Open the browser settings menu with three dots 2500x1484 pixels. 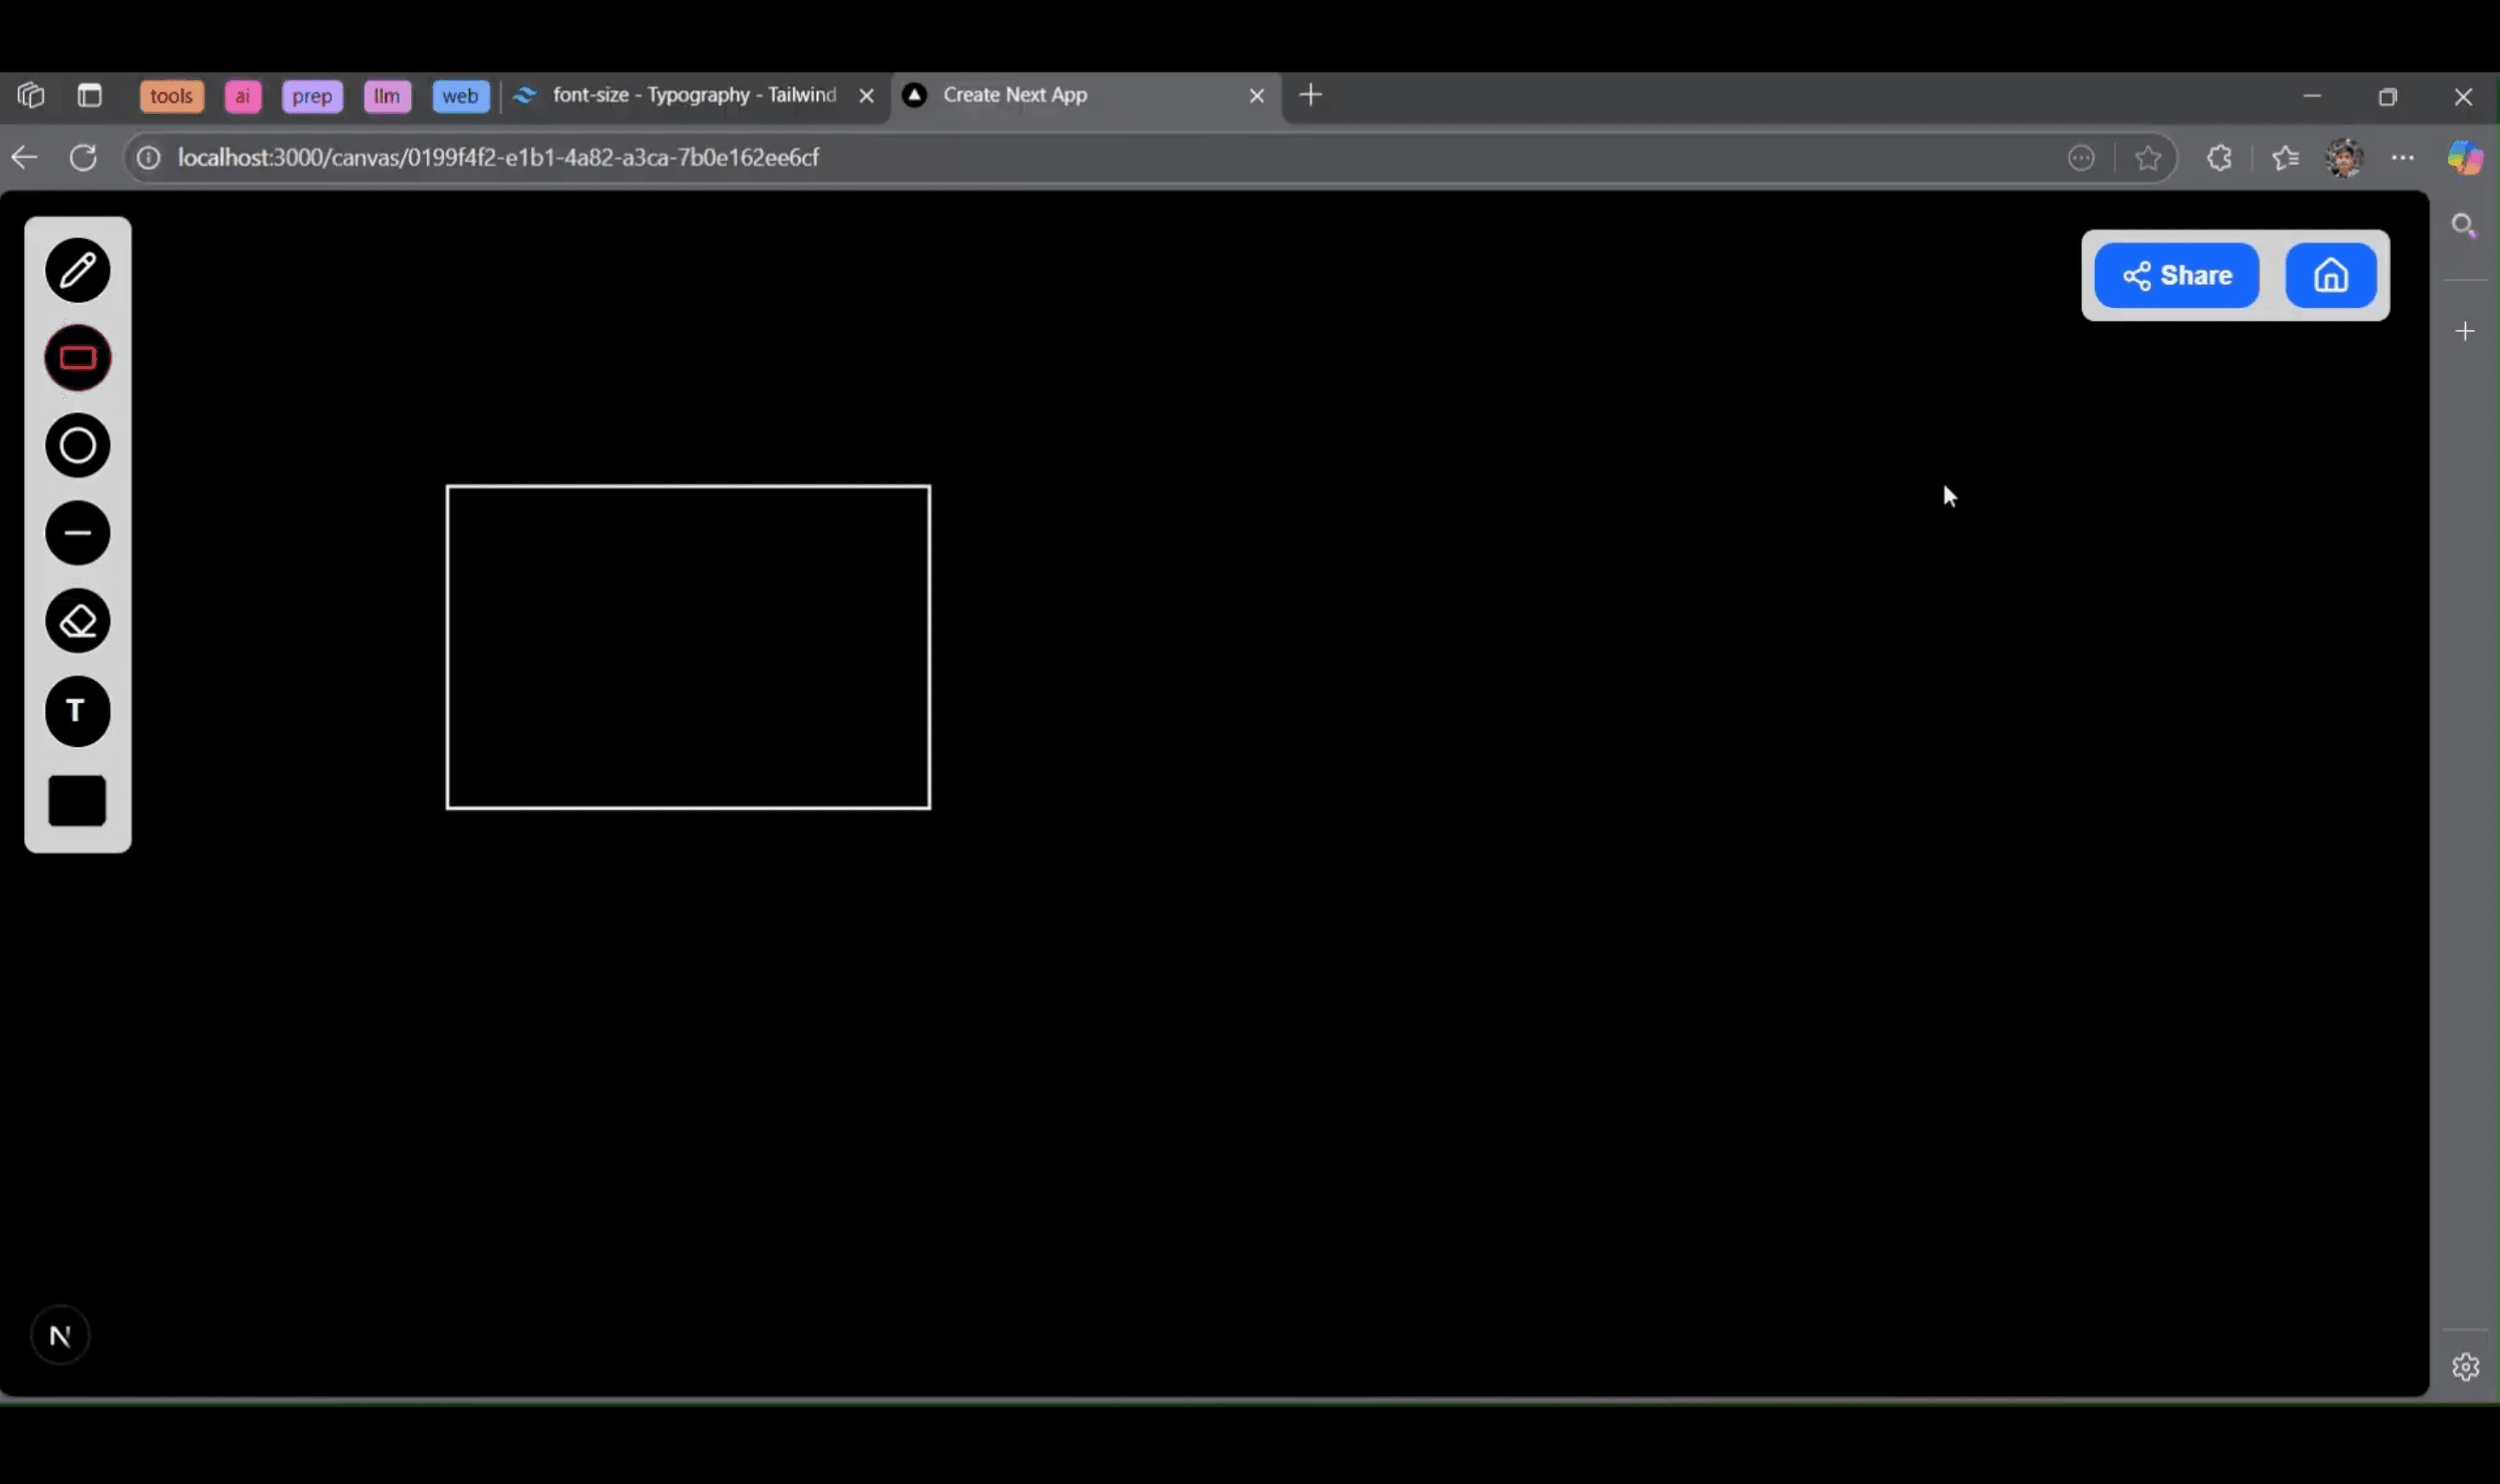tap(2404, 157)
